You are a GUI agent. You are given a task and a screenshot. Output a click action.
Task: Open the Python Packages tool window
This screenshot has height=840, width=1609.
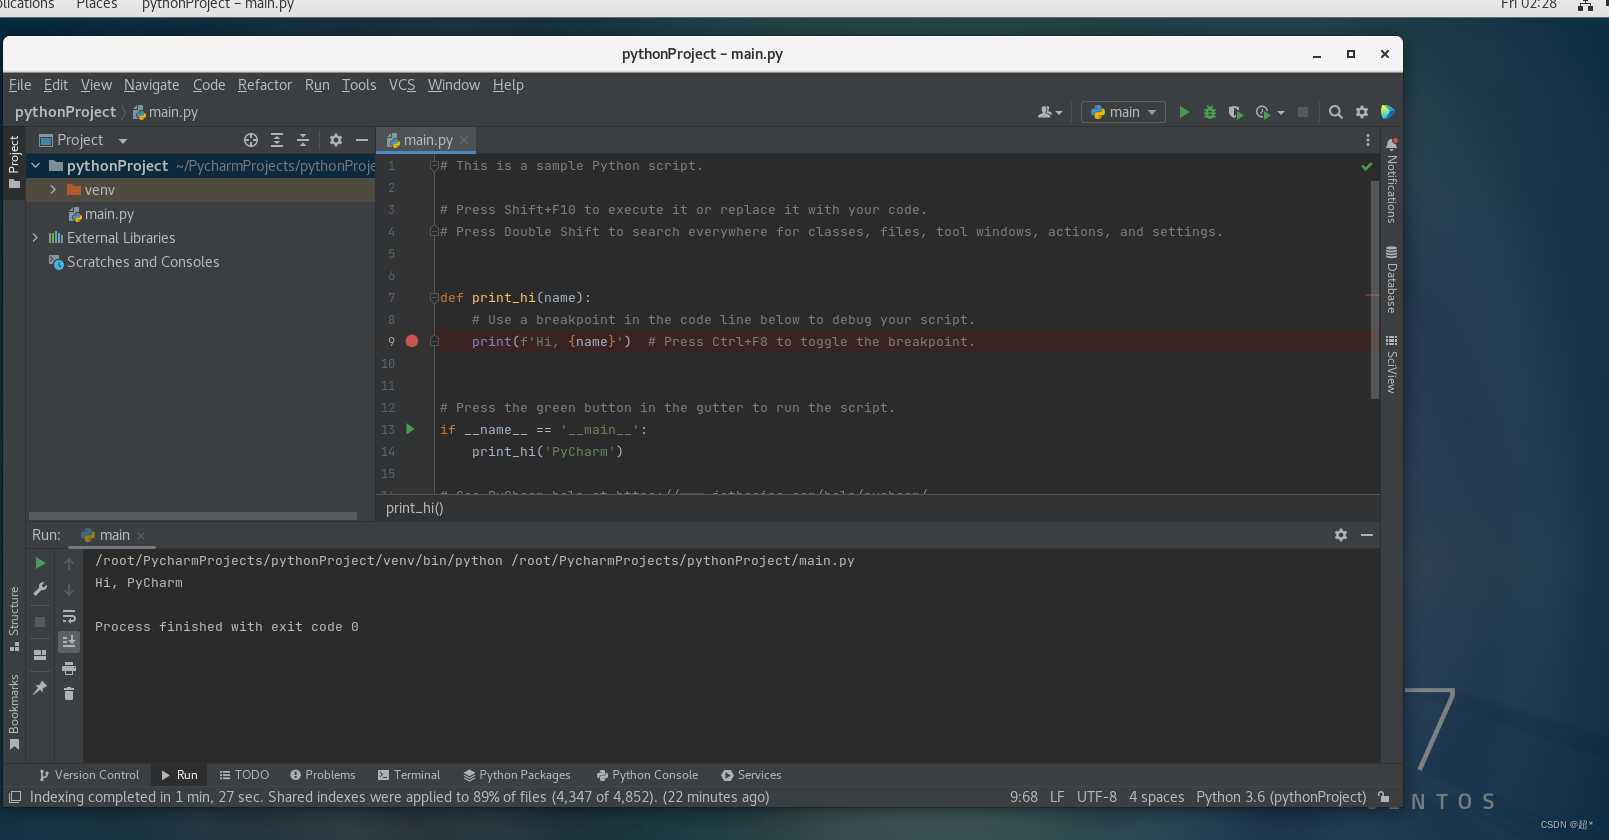click(x=517, y=775)
